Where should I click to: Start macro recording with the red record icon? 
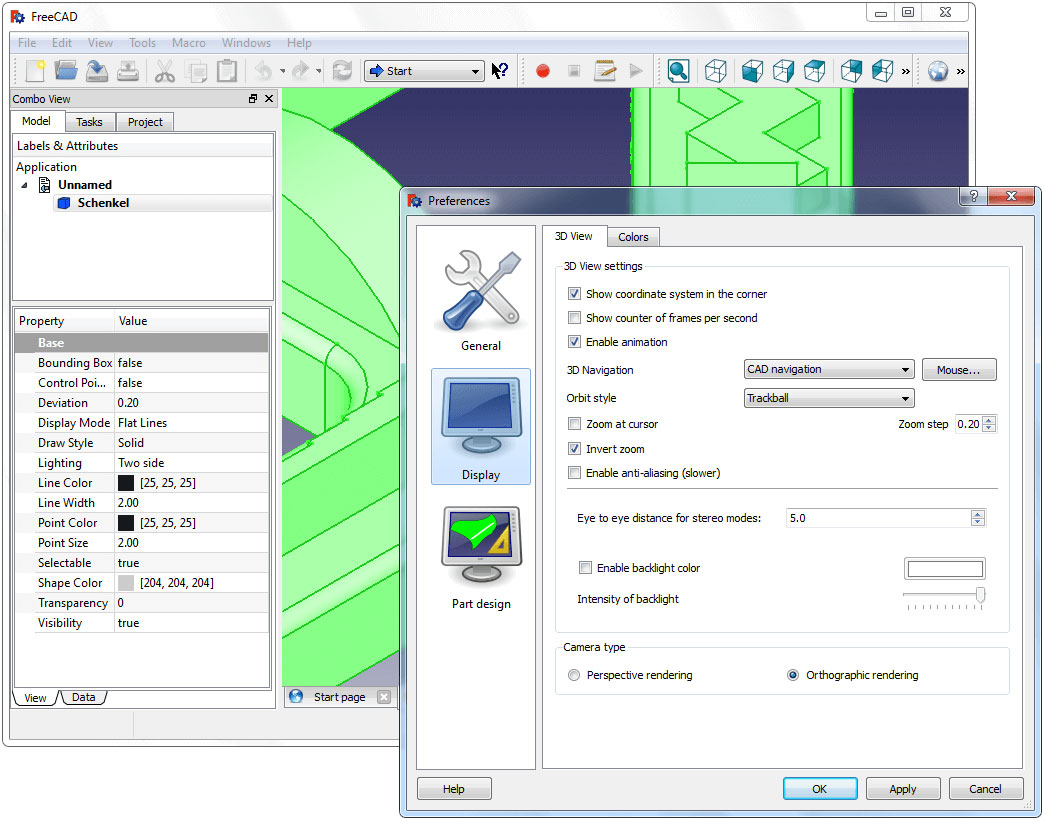(543, 71)
